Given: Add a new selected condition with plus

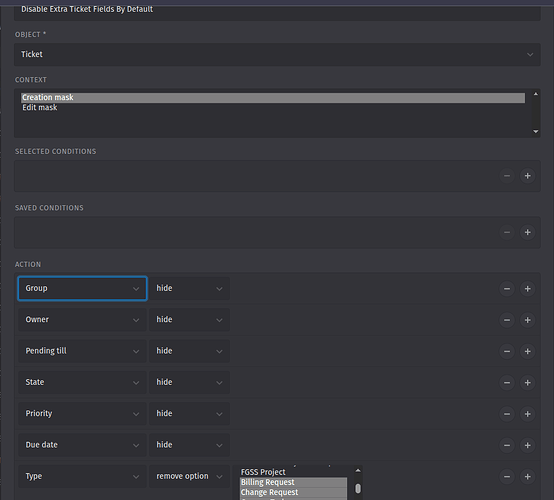Looking at the screenshot, I should click(x=528, y=176).
